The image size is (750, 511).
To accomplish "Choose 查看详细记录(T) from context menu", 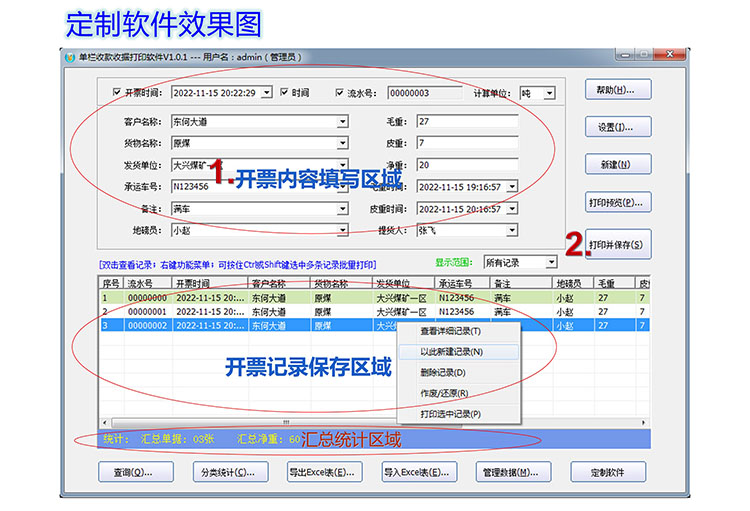I will [459, 331].
